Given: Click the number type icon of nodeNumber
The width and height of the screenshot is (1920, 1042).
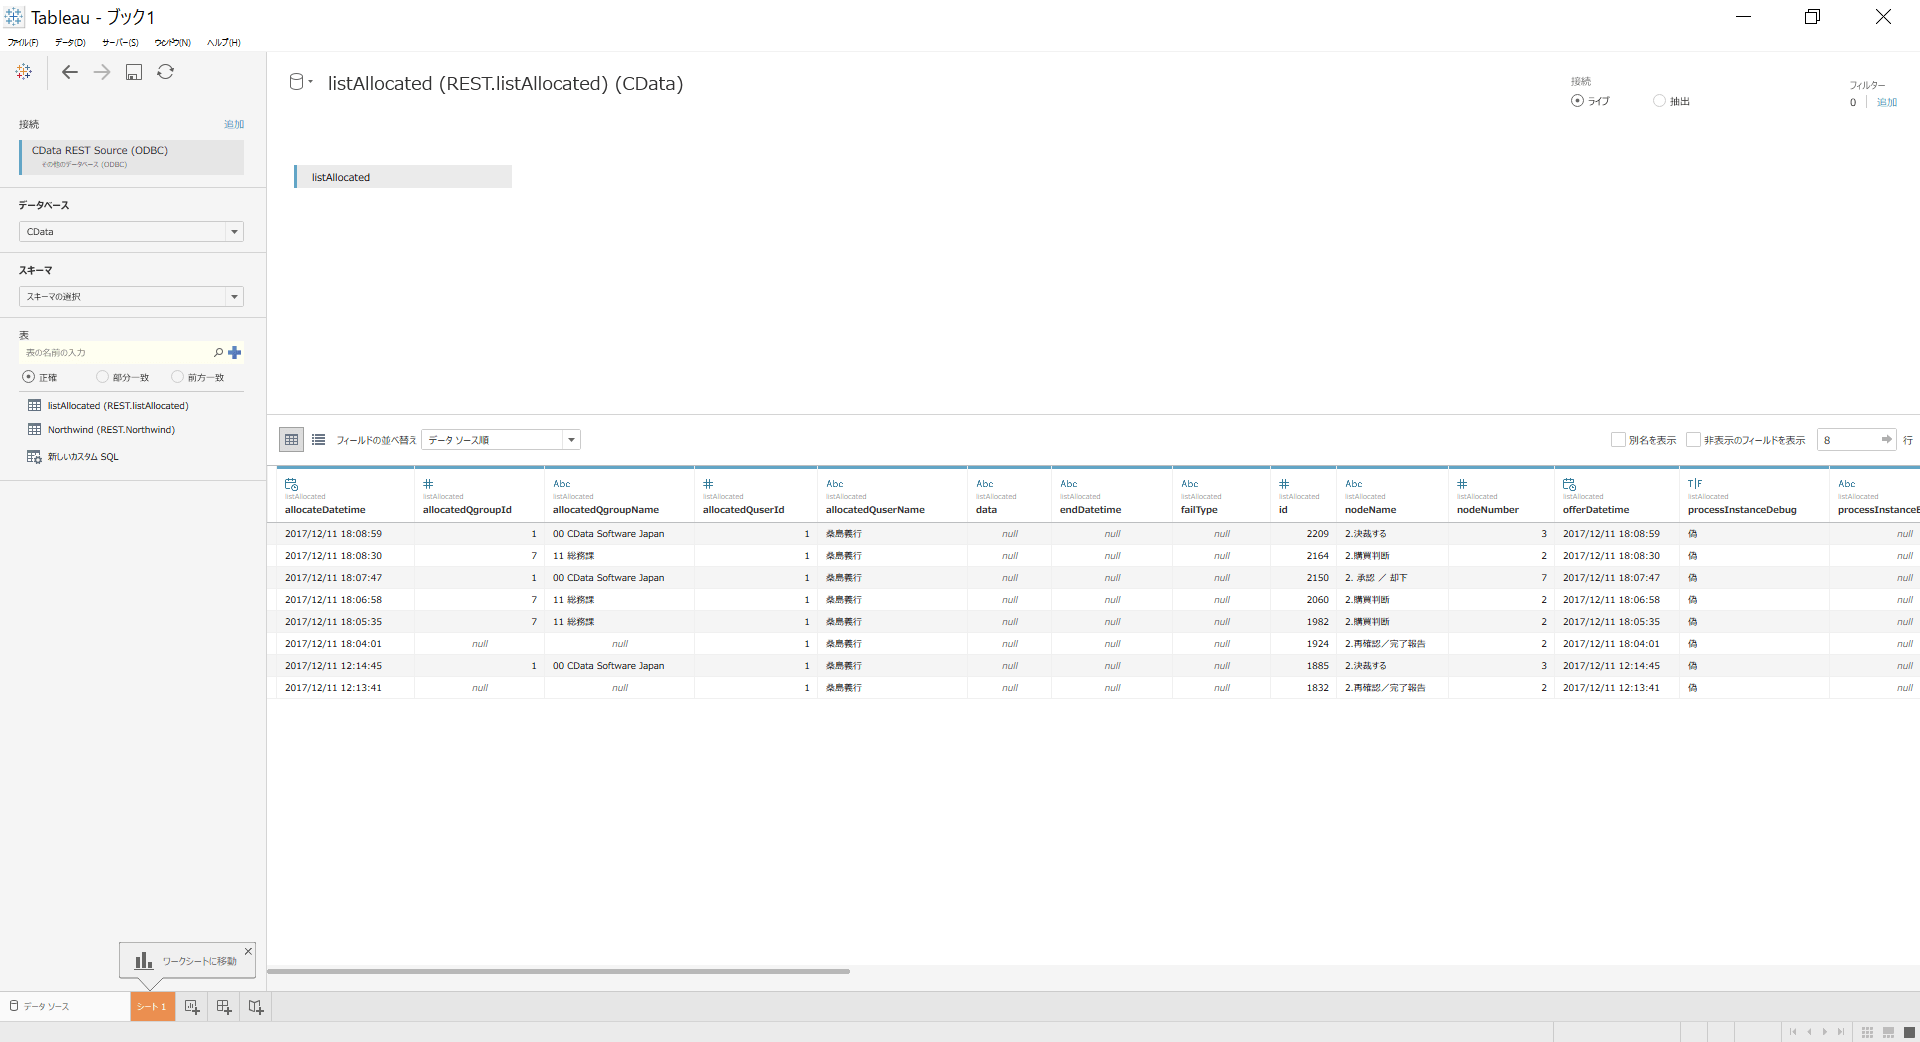Looking at the screenshot, I should [1462, 484].
